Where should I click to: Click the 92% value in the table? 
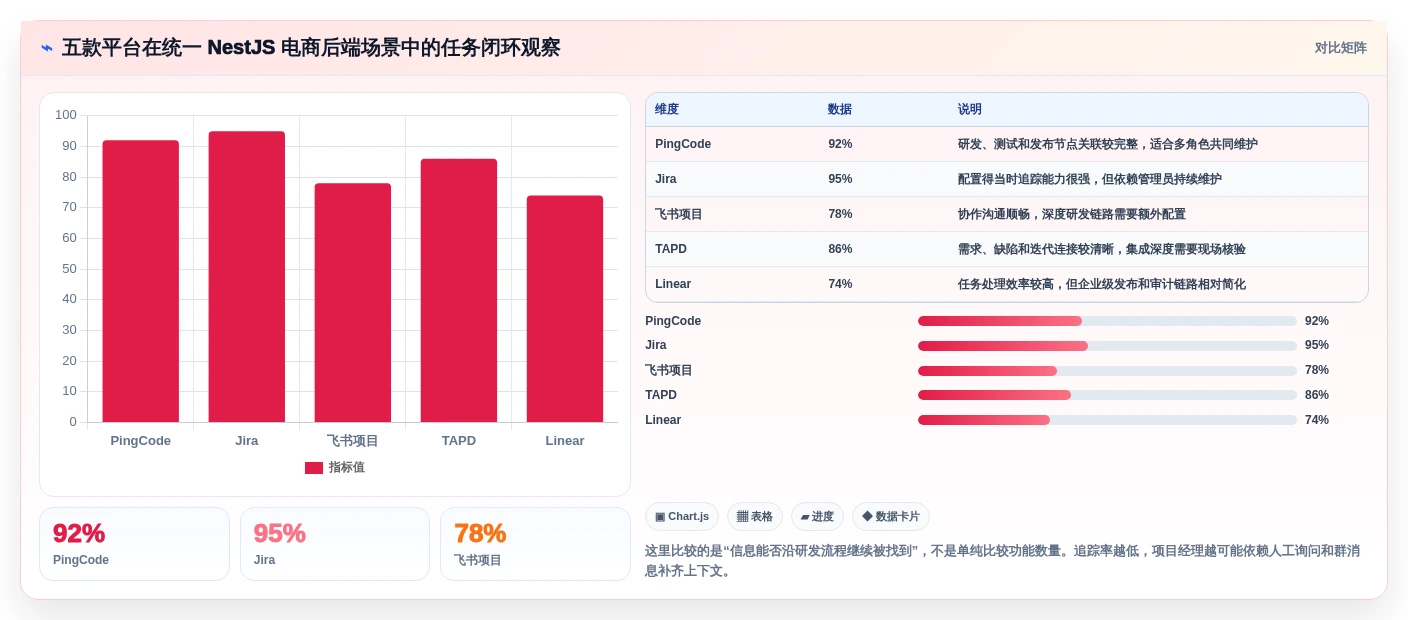point(840,144)
